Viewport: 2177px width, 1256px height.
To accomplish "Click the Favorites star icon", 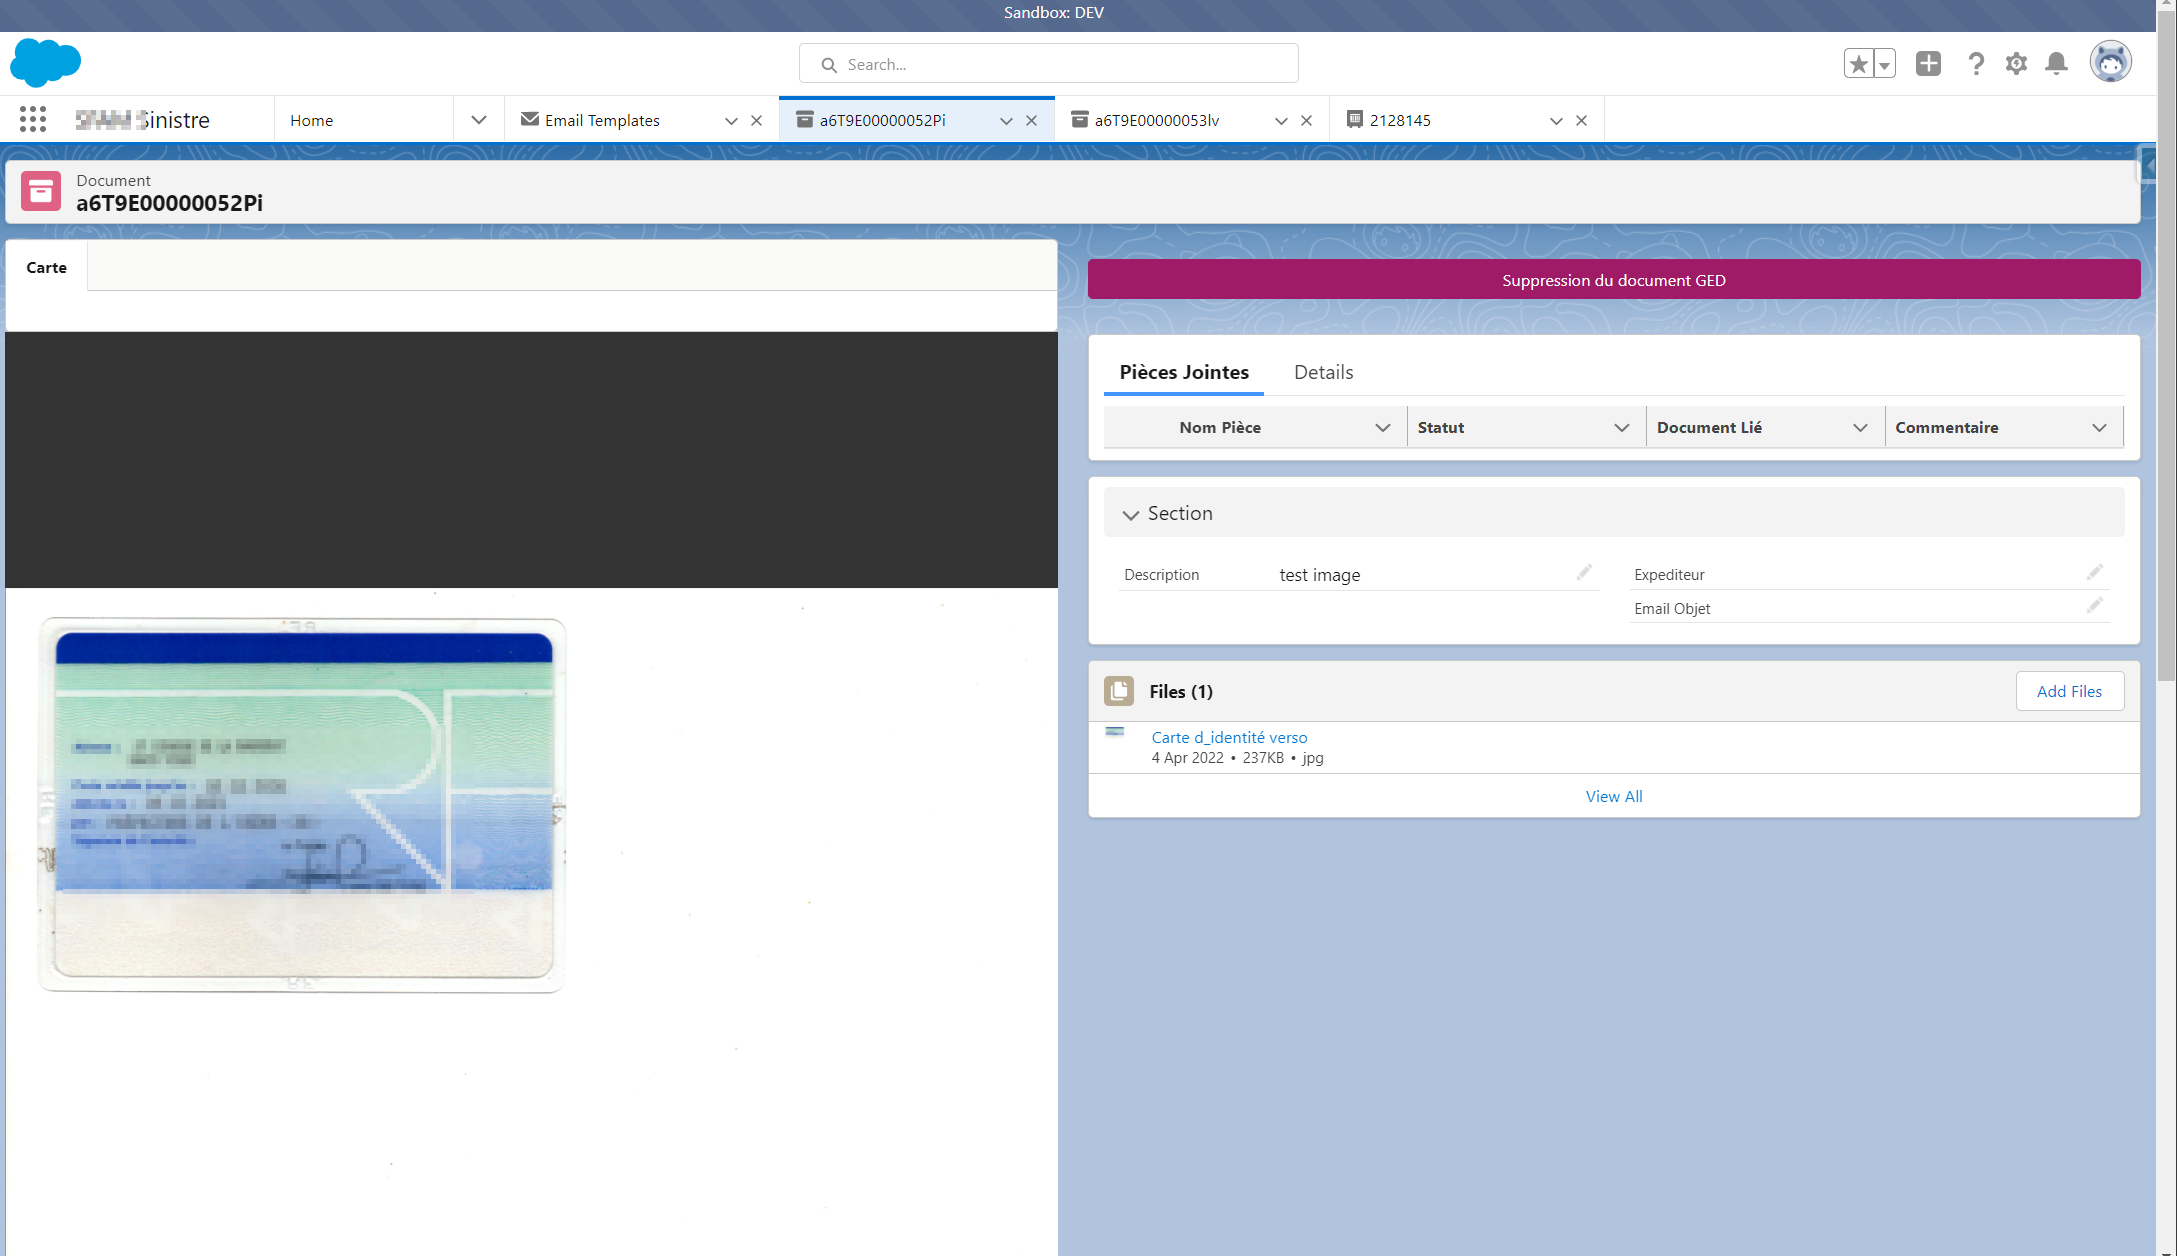I will tap(1858, 64).
